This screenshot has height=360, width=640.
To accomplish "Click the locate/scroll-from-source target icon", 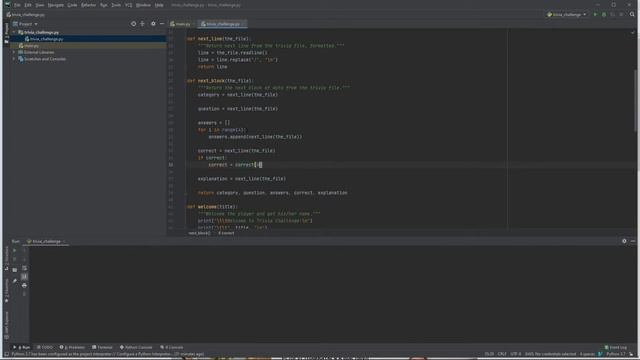I will [x=133, y=24].
